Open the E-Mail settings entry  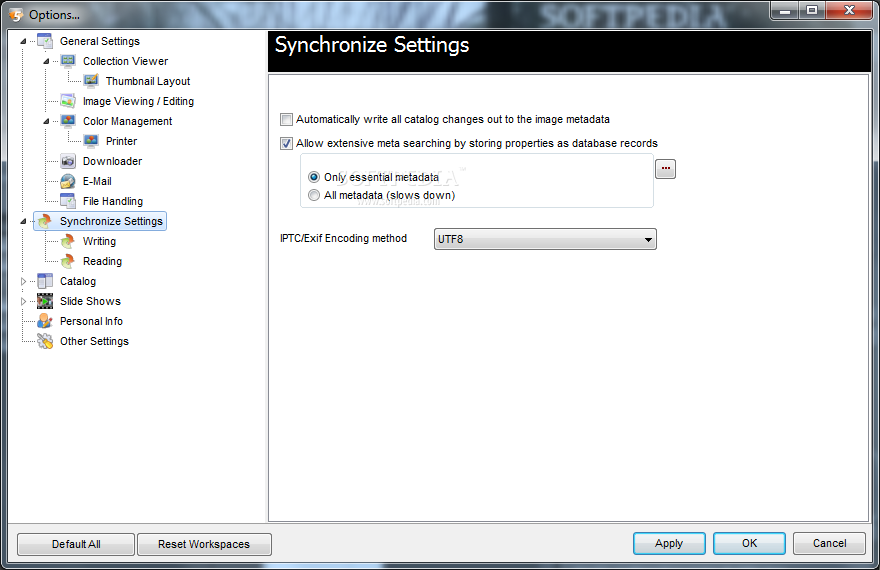97,181
